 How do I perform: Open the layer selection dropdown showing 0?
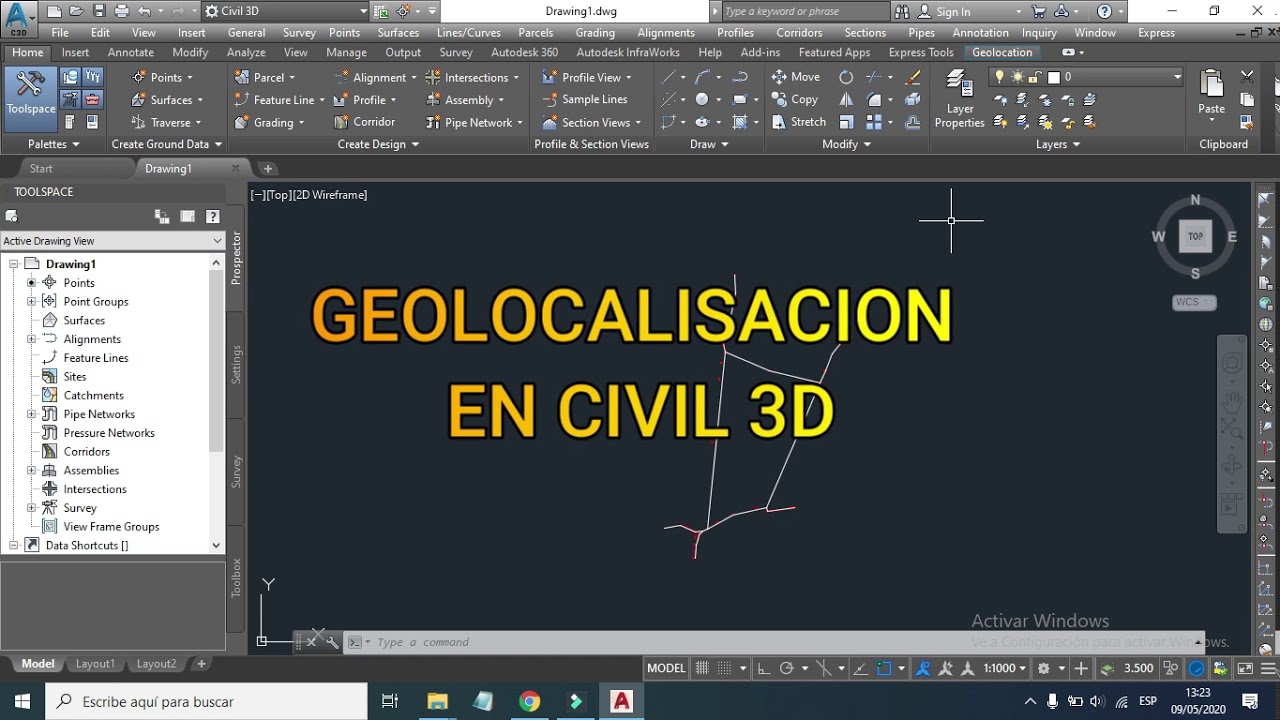[1086, 77]
